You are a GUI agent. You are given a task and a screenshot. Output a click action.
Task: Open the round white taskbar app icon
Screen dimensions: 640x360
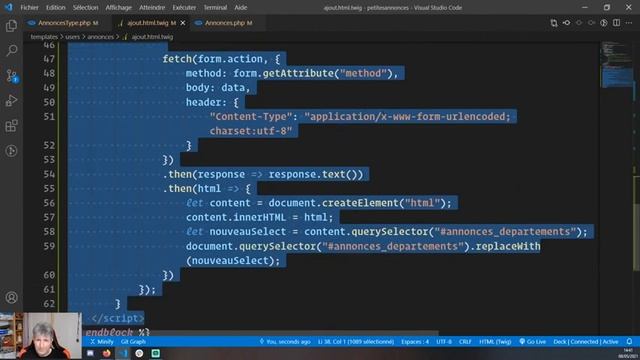[x=139, y=353]
